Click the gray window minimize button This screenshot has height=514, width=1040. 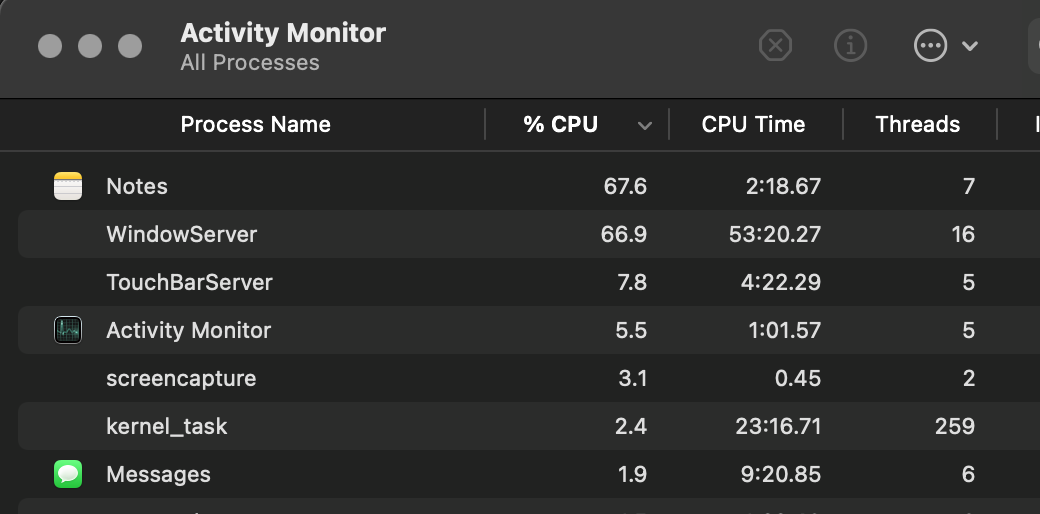pos(90,46)
